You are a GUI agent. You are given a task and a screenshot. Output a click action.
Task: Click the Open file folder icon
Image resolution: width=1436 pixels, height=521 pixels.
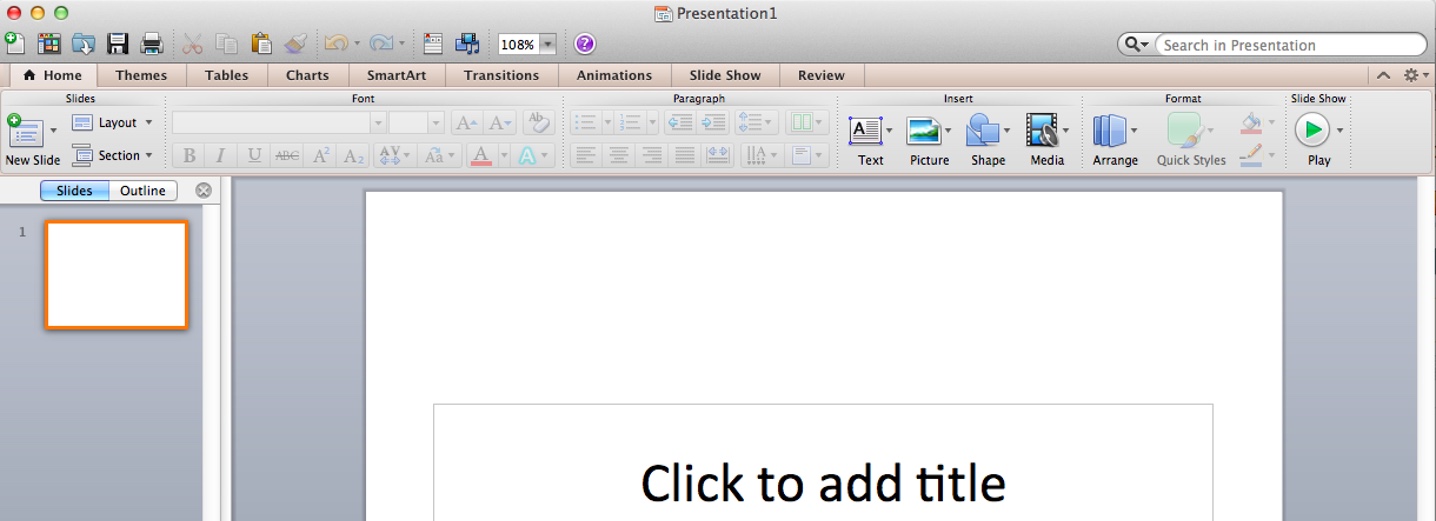83,44
